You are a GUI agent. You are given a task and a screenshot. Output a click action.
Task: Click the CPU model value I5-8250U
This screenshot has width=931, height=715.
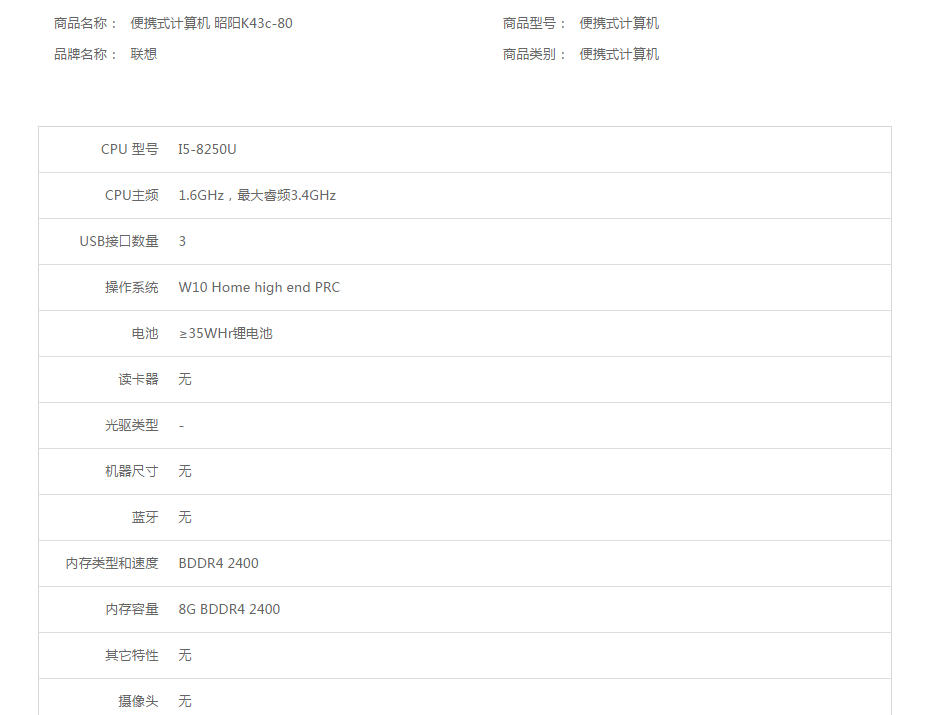[207, 149]
